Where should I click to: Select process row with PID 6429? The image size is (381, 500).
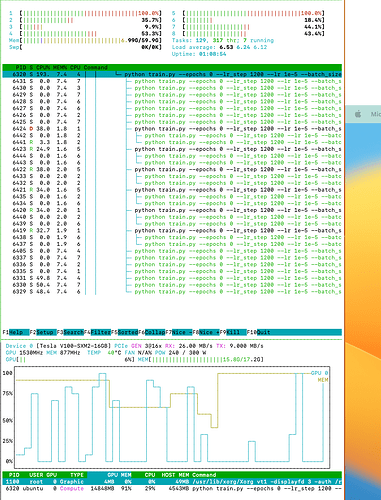pos(172,95)
